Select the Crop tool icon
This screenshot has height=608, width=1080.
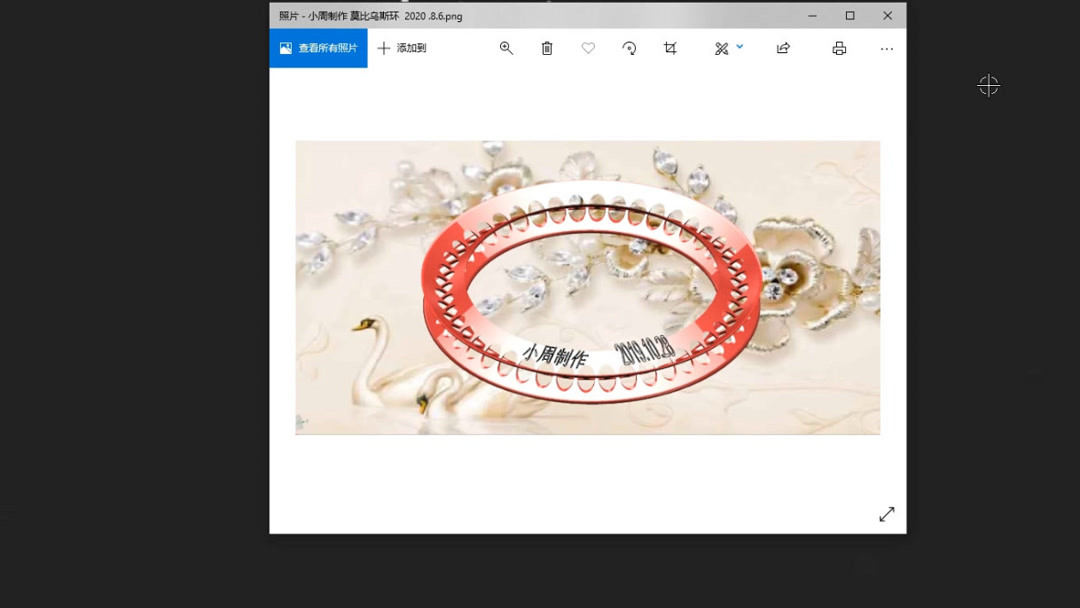tap(670, 47)
